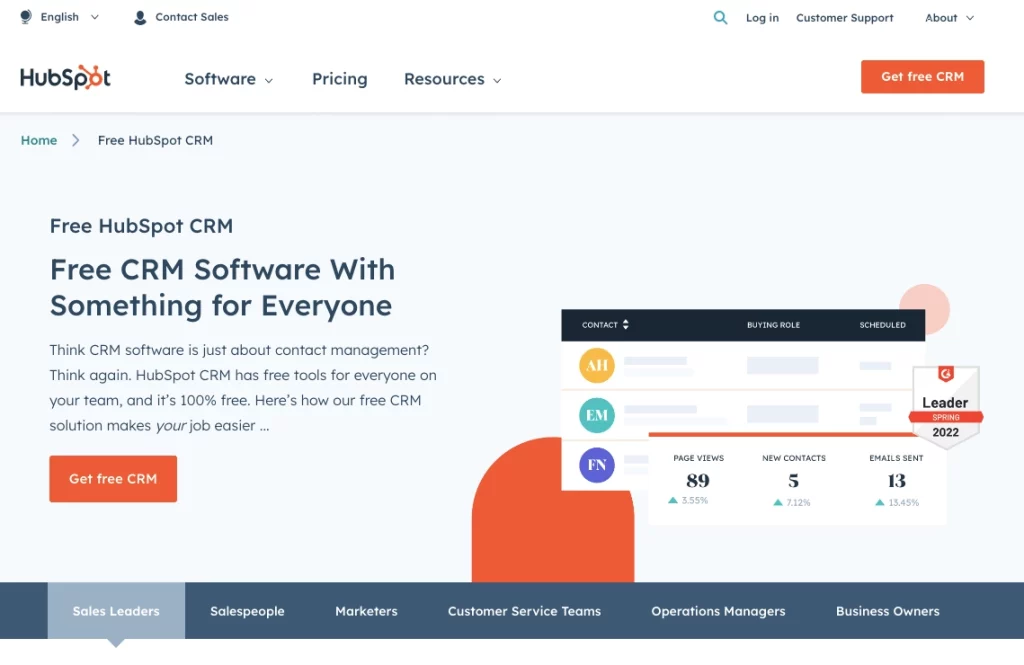This screenshot has height=665, width=1024.
Task: Expand the Resources menu
Action: (x=453, y=79)
